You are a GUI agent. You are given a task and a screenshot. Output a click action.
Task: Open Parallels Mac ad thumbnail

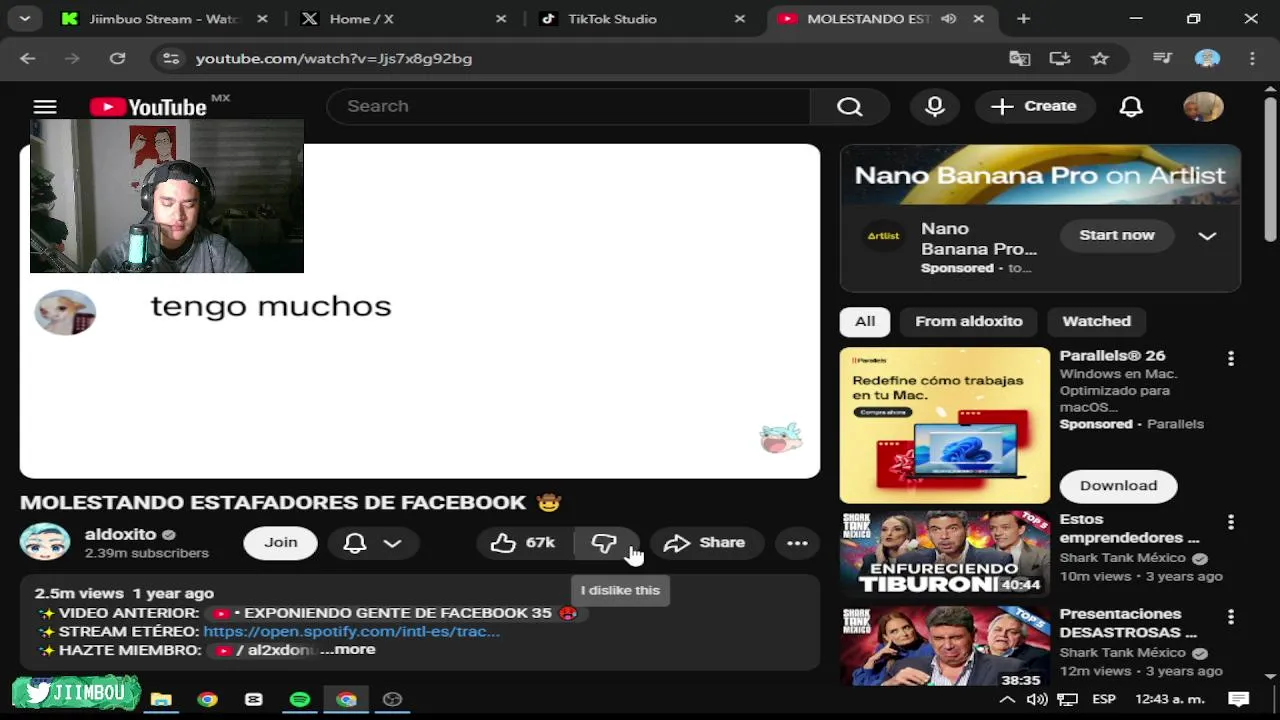[945, 425]
